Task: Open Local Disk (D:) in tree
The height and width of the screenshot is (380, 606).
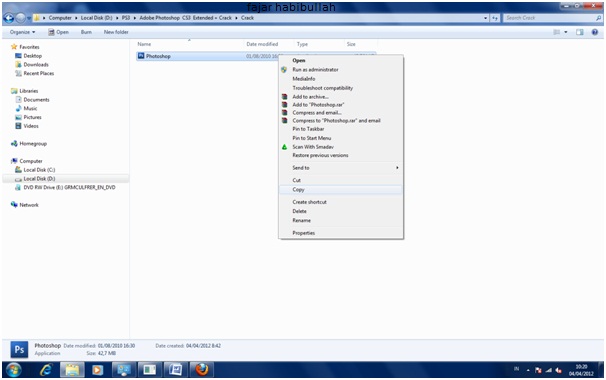Action: [x=39, y=179]
